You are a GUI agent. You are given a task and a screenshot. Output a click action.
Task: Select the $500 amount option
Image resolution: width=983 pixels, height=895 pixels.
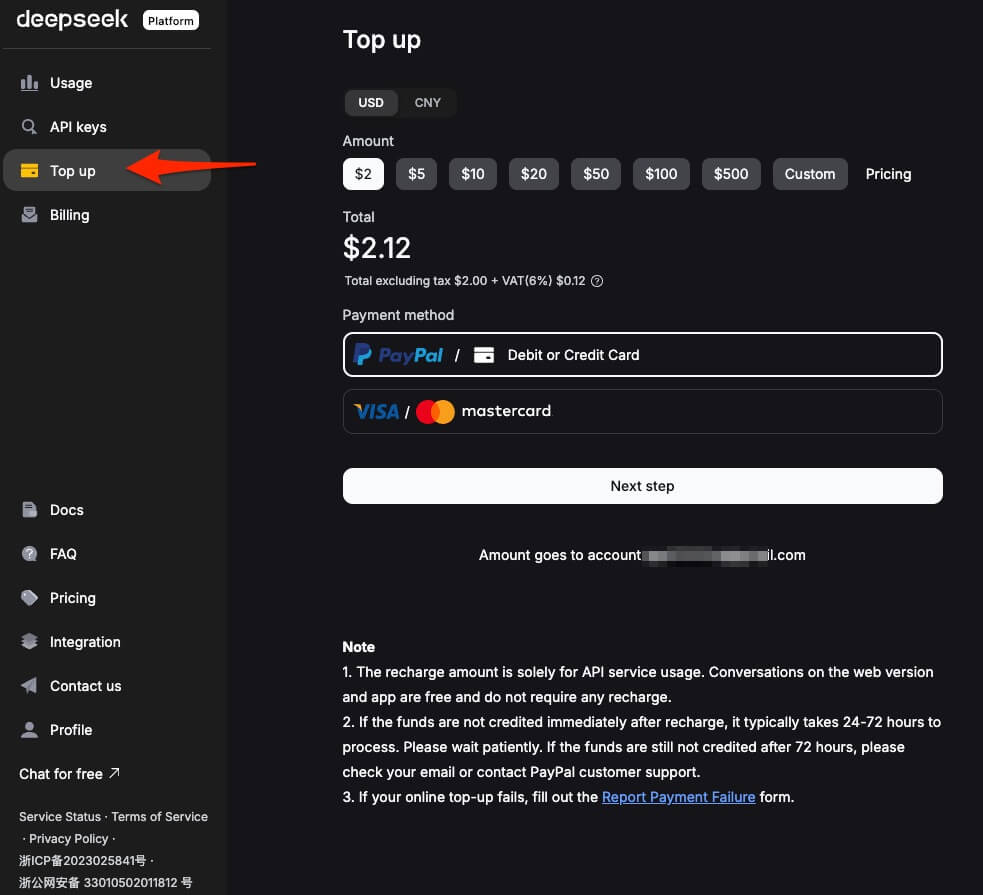tap(731, 174)
